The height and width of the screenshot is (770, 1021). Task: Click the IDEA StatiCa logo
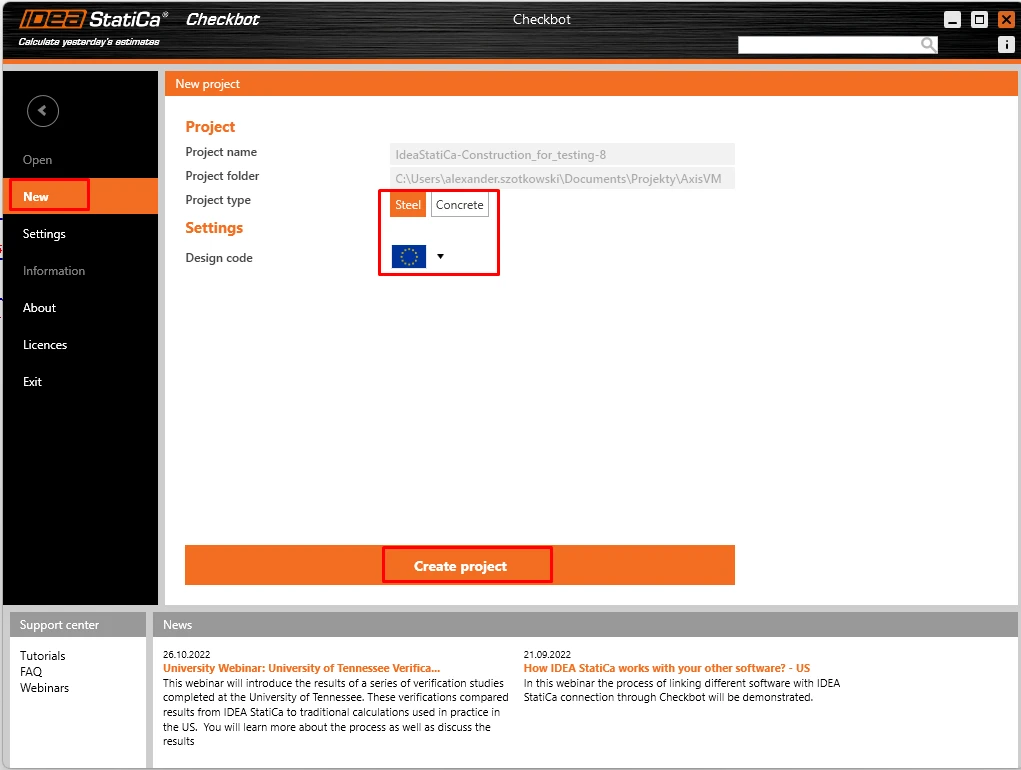click(x=93, y=20)
